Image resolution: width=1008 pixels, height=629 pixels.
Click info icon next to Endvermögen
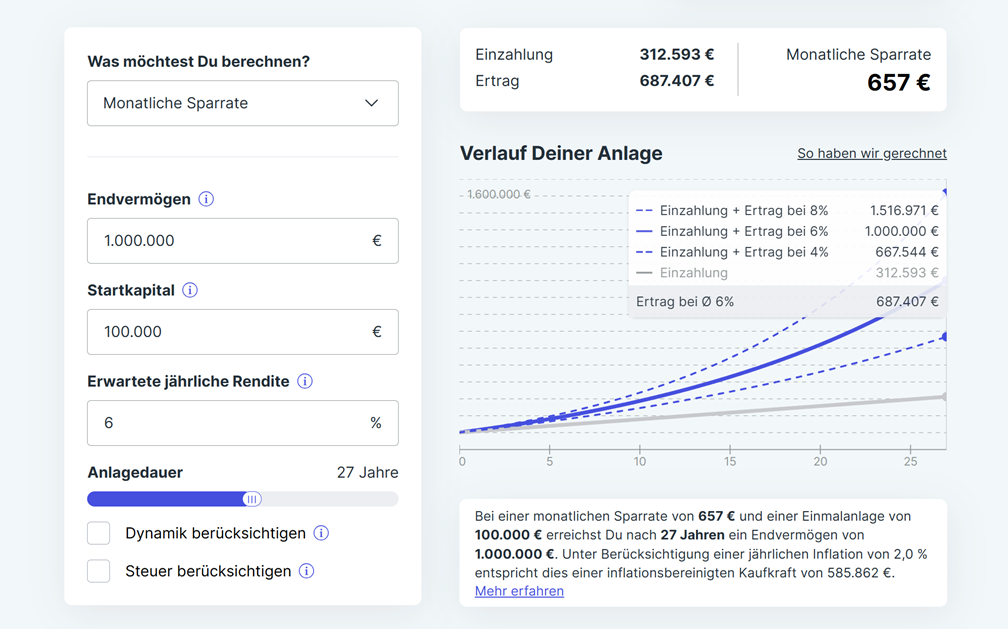[x=206, y=199]
